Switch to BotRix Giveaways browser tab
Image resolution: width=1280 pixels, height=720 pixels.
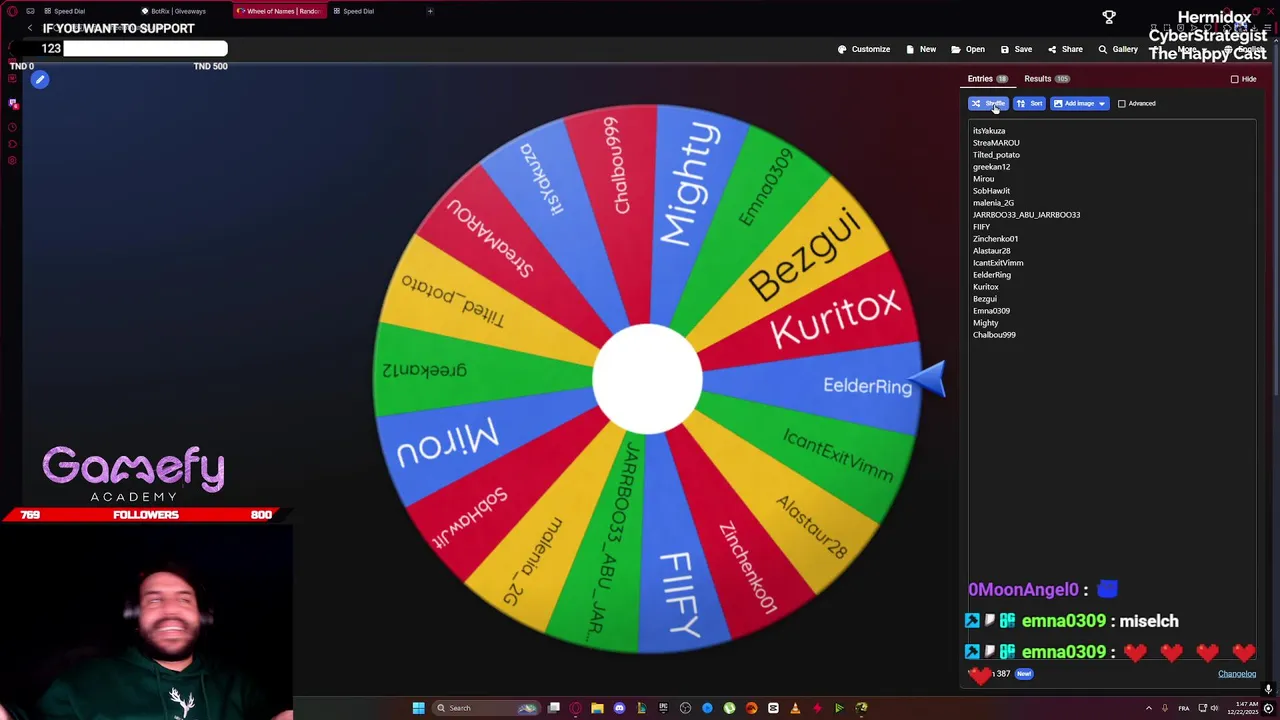click(175, 11)
